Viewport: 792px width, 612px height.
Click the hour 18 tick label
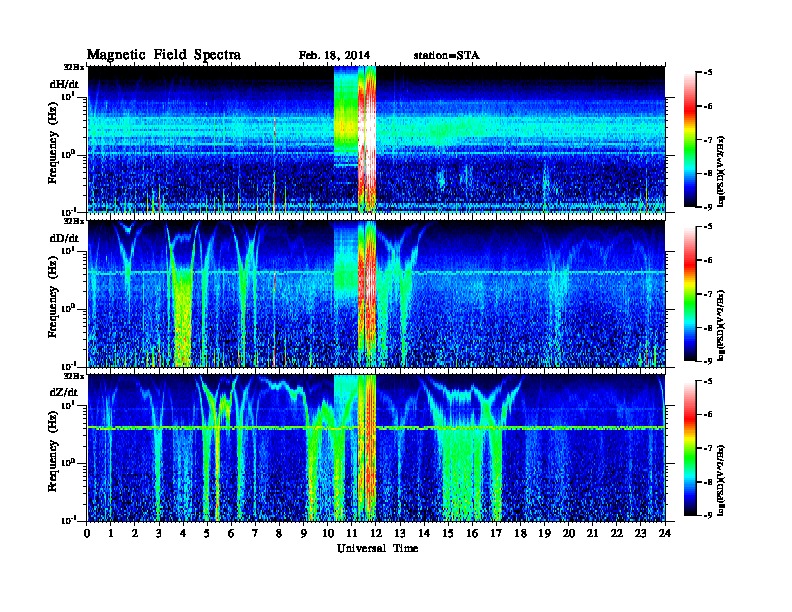click(x=520, y=533)
